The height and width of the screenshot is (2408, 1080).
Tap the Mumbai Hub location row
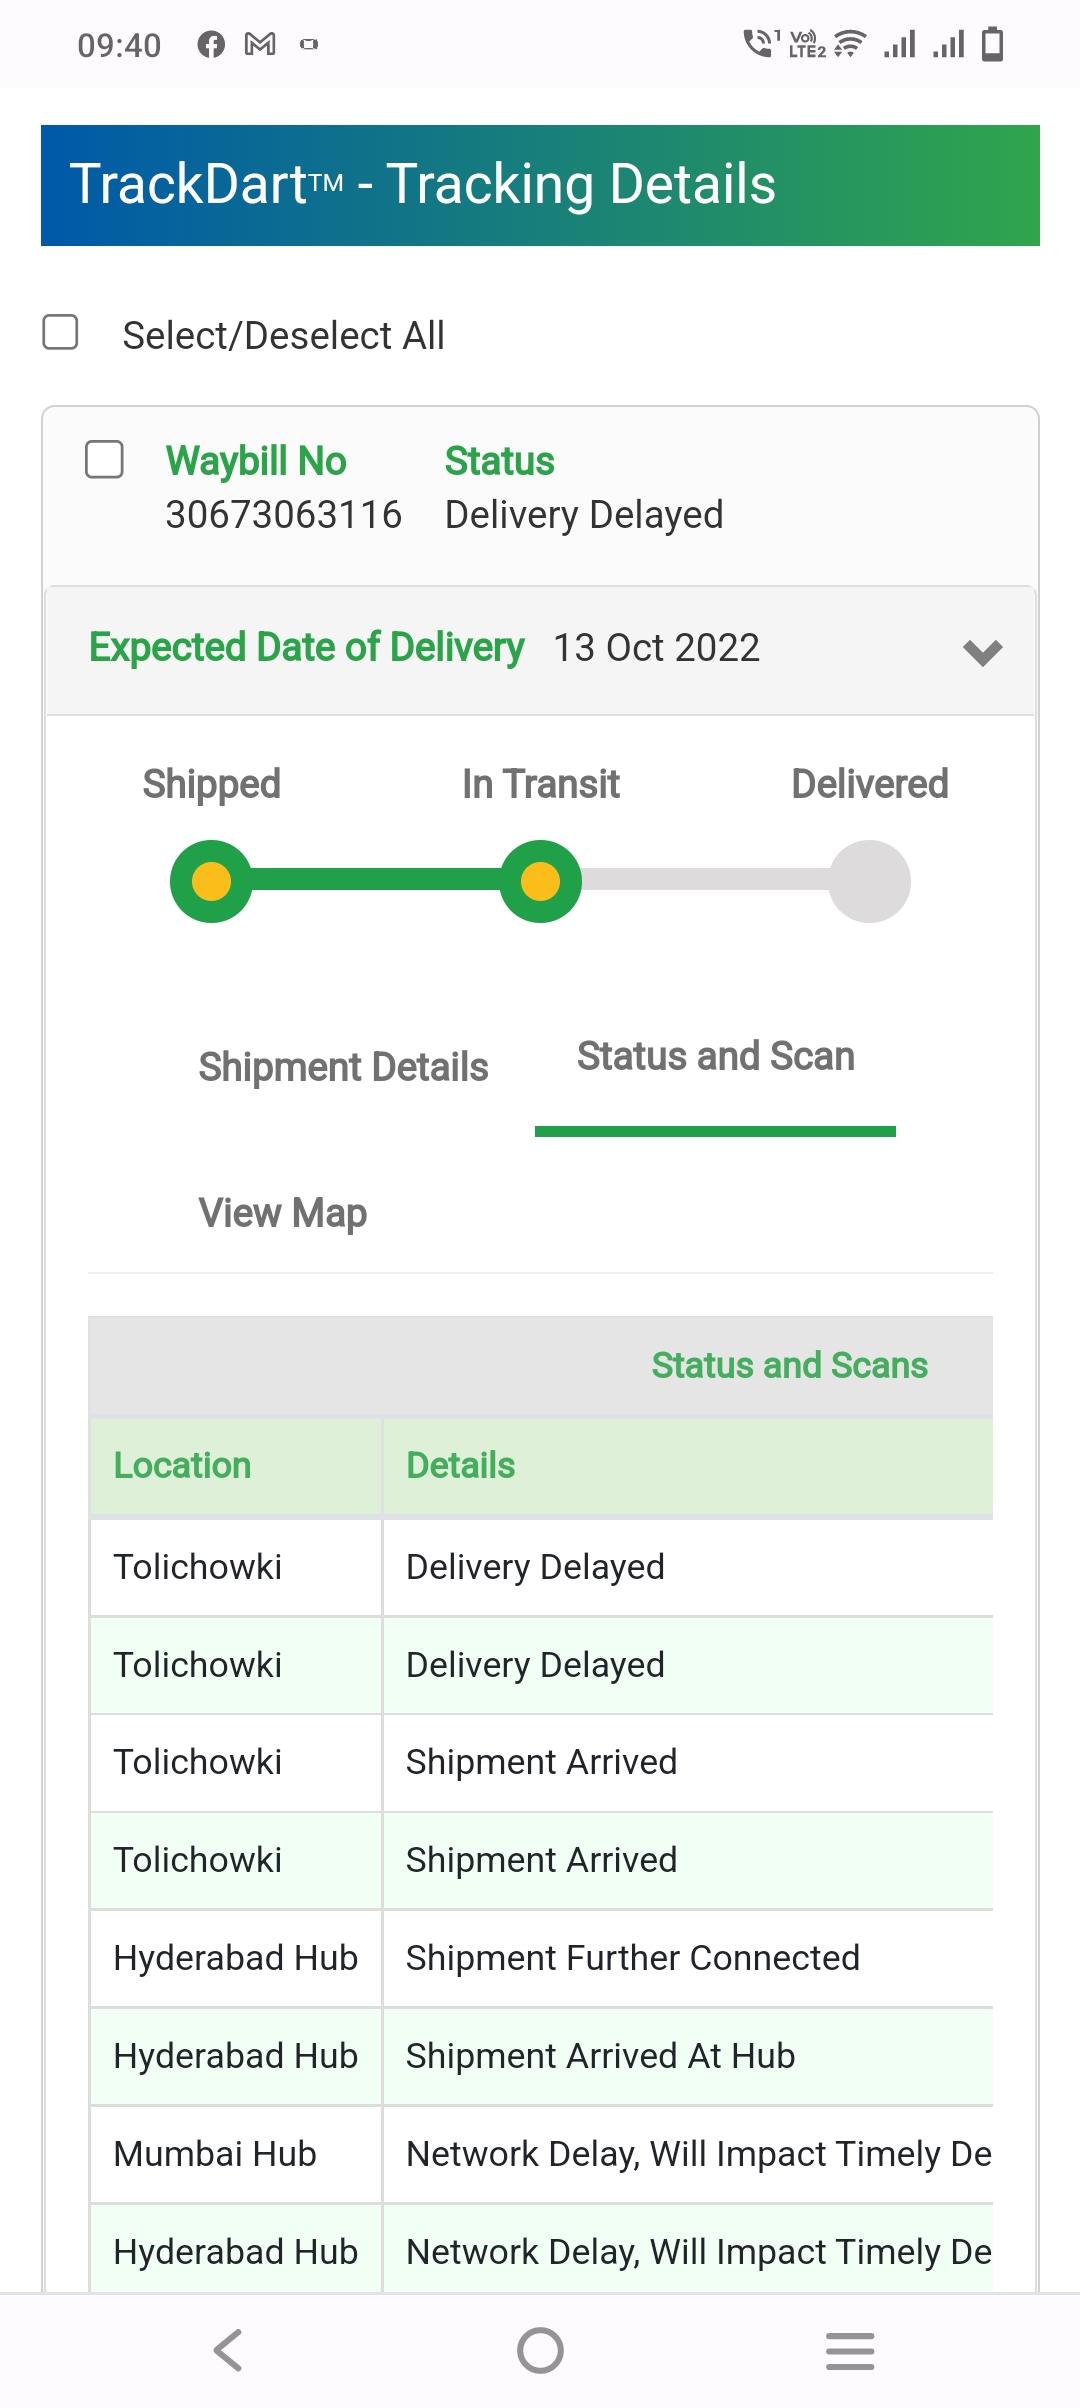click(x=215, y=2154)
